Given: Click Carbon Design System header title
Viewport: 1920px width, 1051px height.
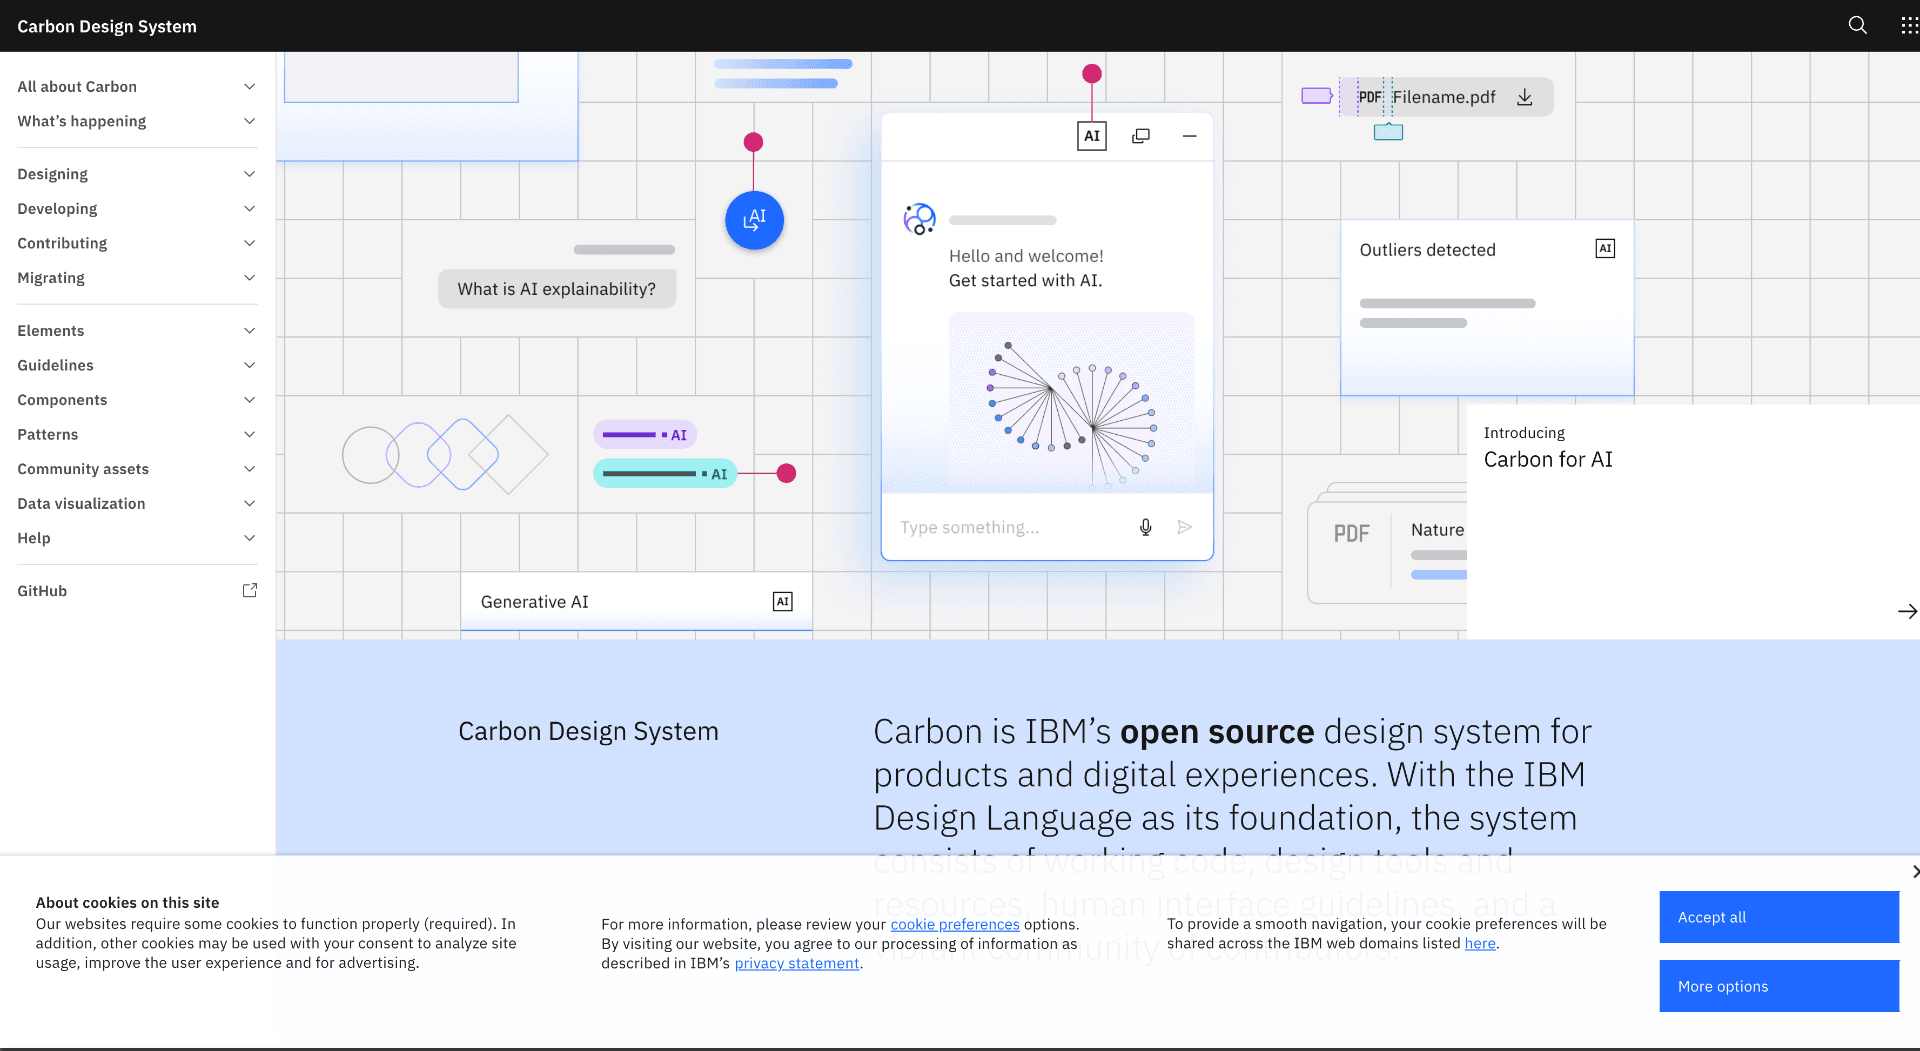Looking at the screenshot, I should (x=107, y=26).
